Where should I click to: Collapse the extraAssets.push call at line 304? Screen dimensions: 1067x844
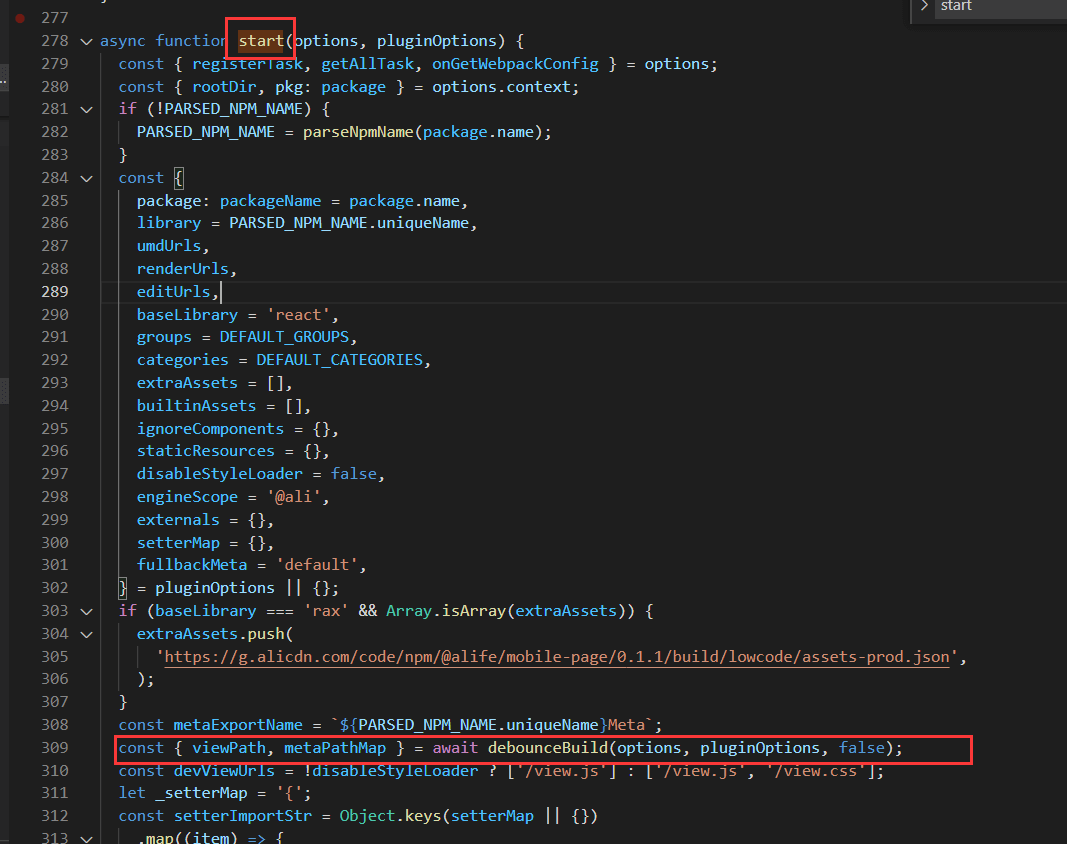point(86,634)
